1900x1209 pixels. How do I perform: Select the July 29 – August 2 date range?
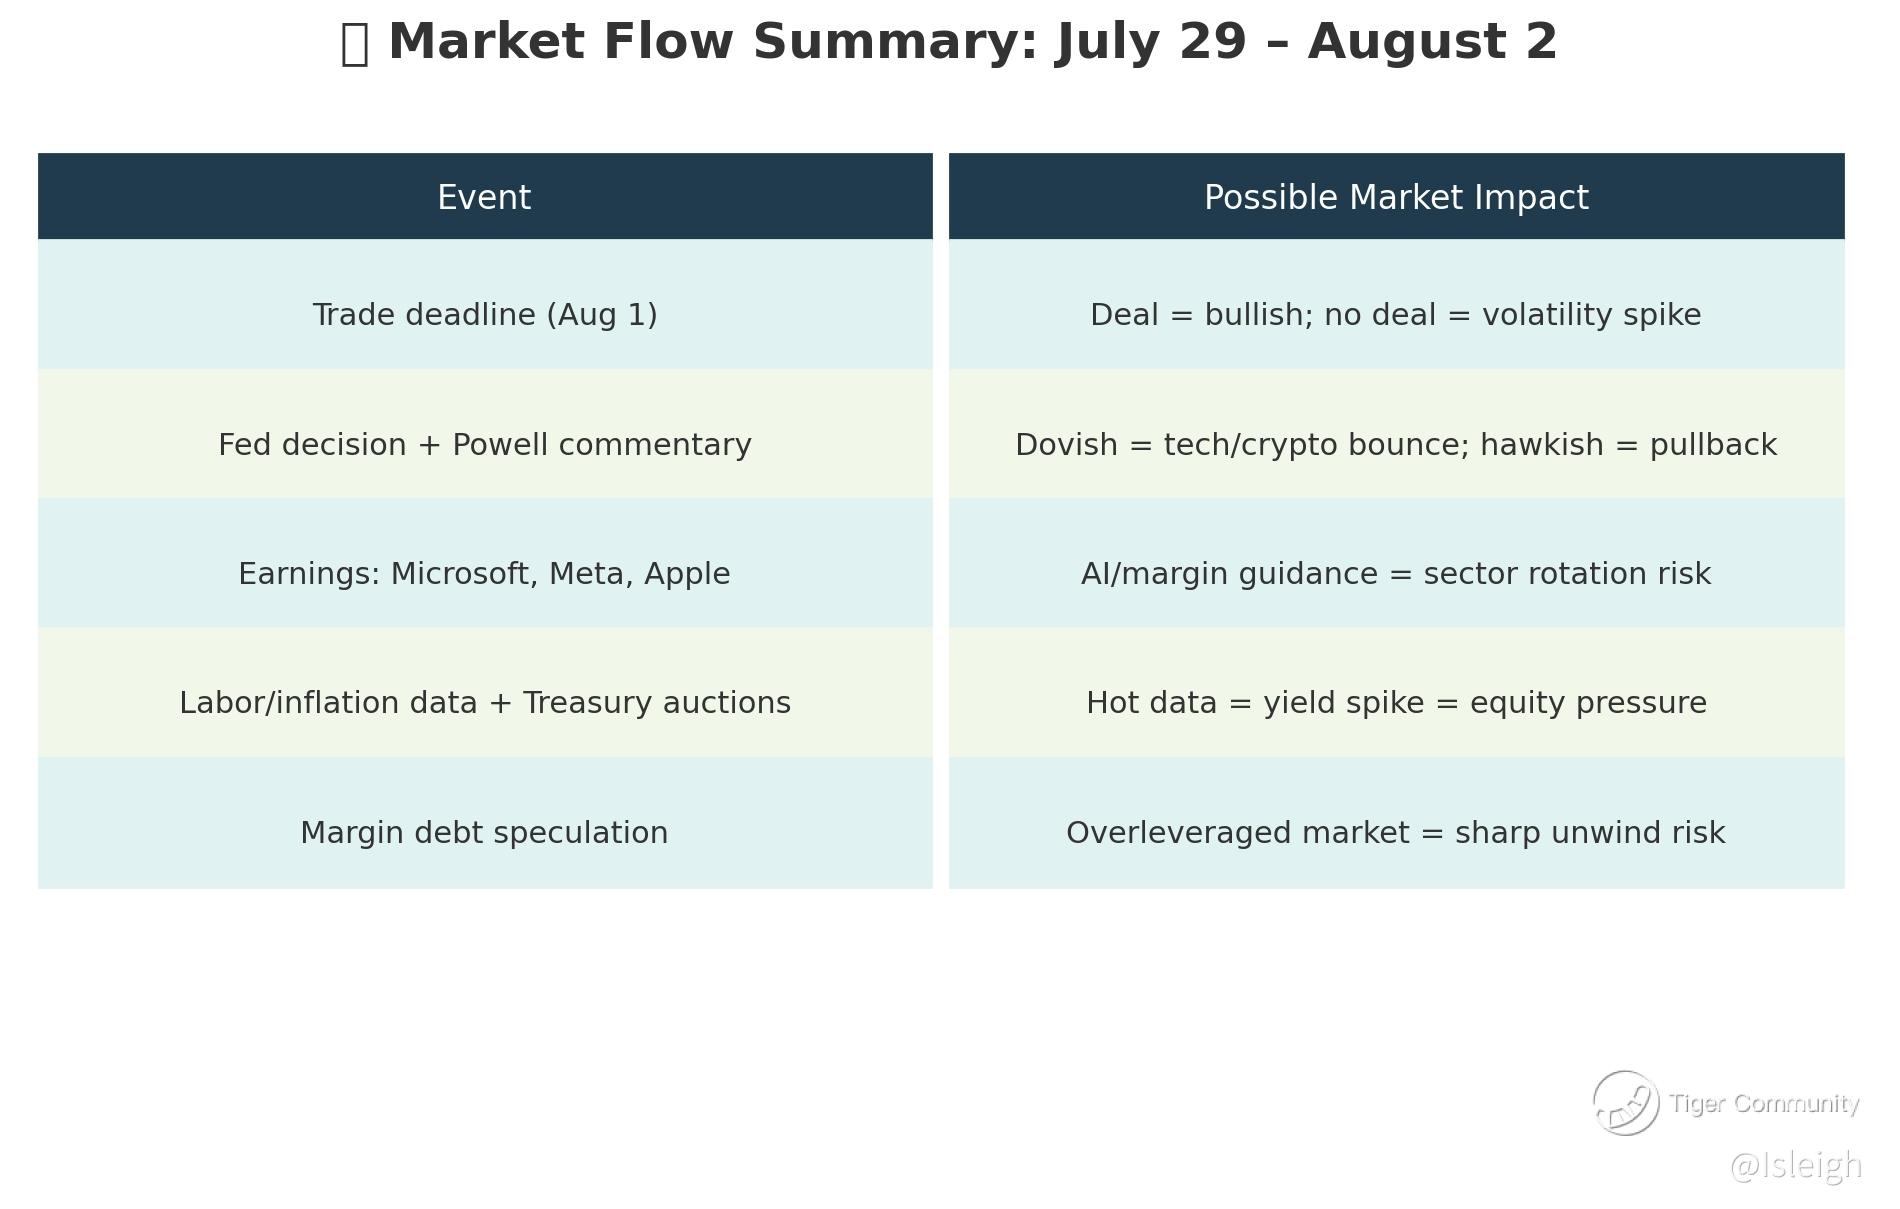pos(1307,42)
